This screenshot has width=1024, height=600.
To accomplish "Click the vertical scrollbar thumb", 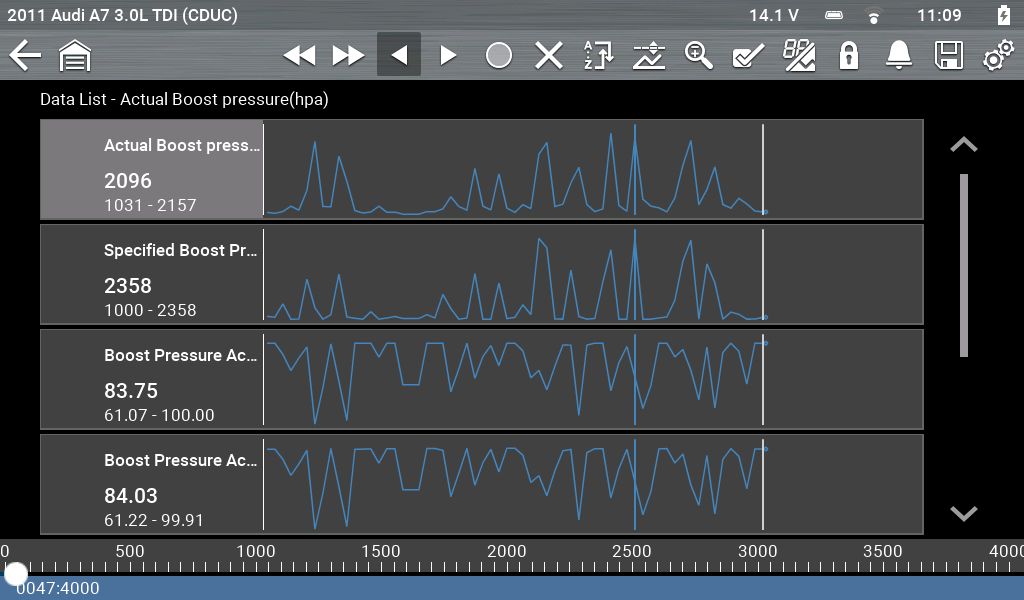I will tap(964, 265).
